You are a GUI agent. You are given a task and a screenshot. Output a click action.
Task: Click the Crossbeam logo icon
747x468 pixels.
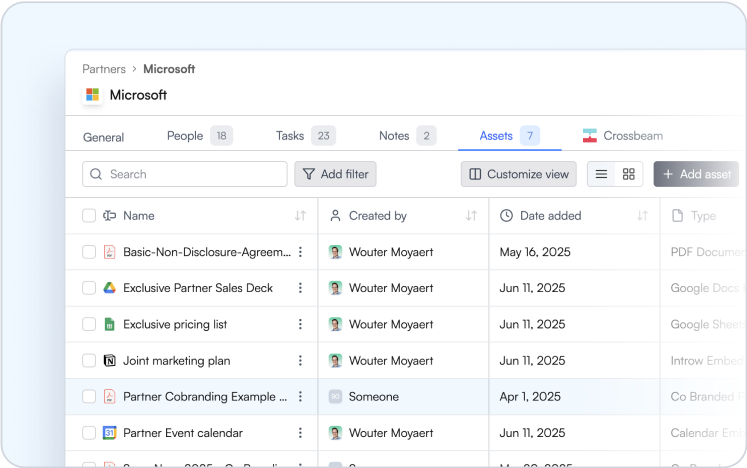tap(590, 136)
